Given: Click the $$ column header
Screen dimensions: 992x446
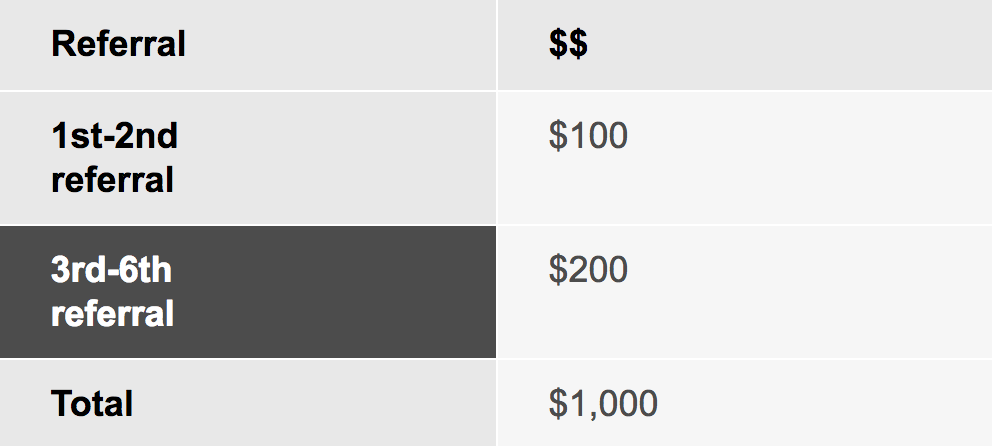Looking at the screenshot, I should tap(745, 44).
